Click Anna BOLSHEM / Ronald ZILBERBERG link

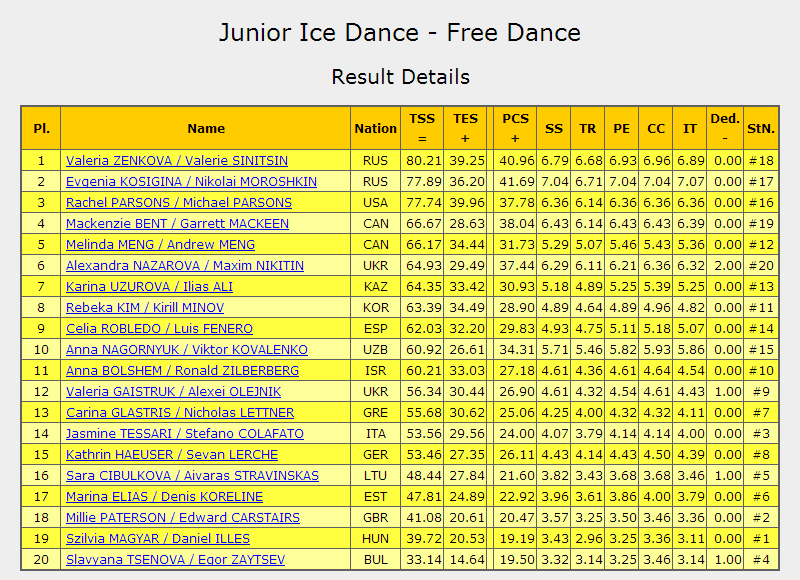coord(182,370)
